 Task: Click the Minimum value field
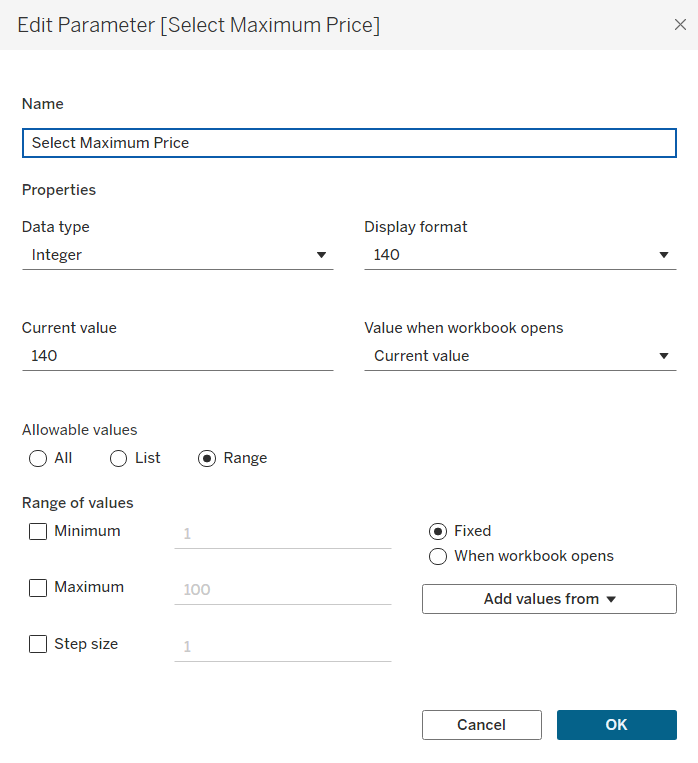tap(282, 534)
